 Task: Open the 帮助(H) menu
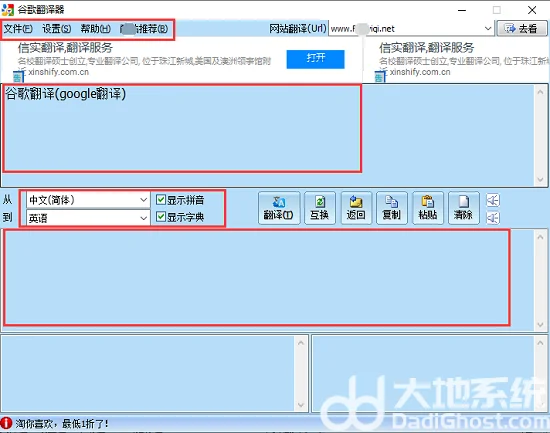[x=95, y=29]
